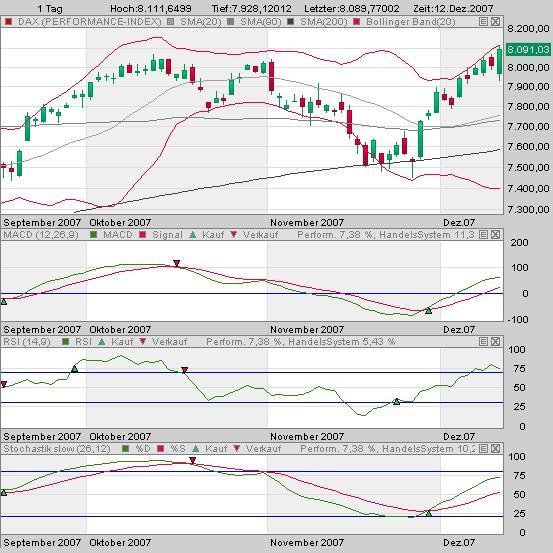This screenshot has height=553, width=553.
Task: Click the red Signal legend swatch
Action: coord(142,235)
